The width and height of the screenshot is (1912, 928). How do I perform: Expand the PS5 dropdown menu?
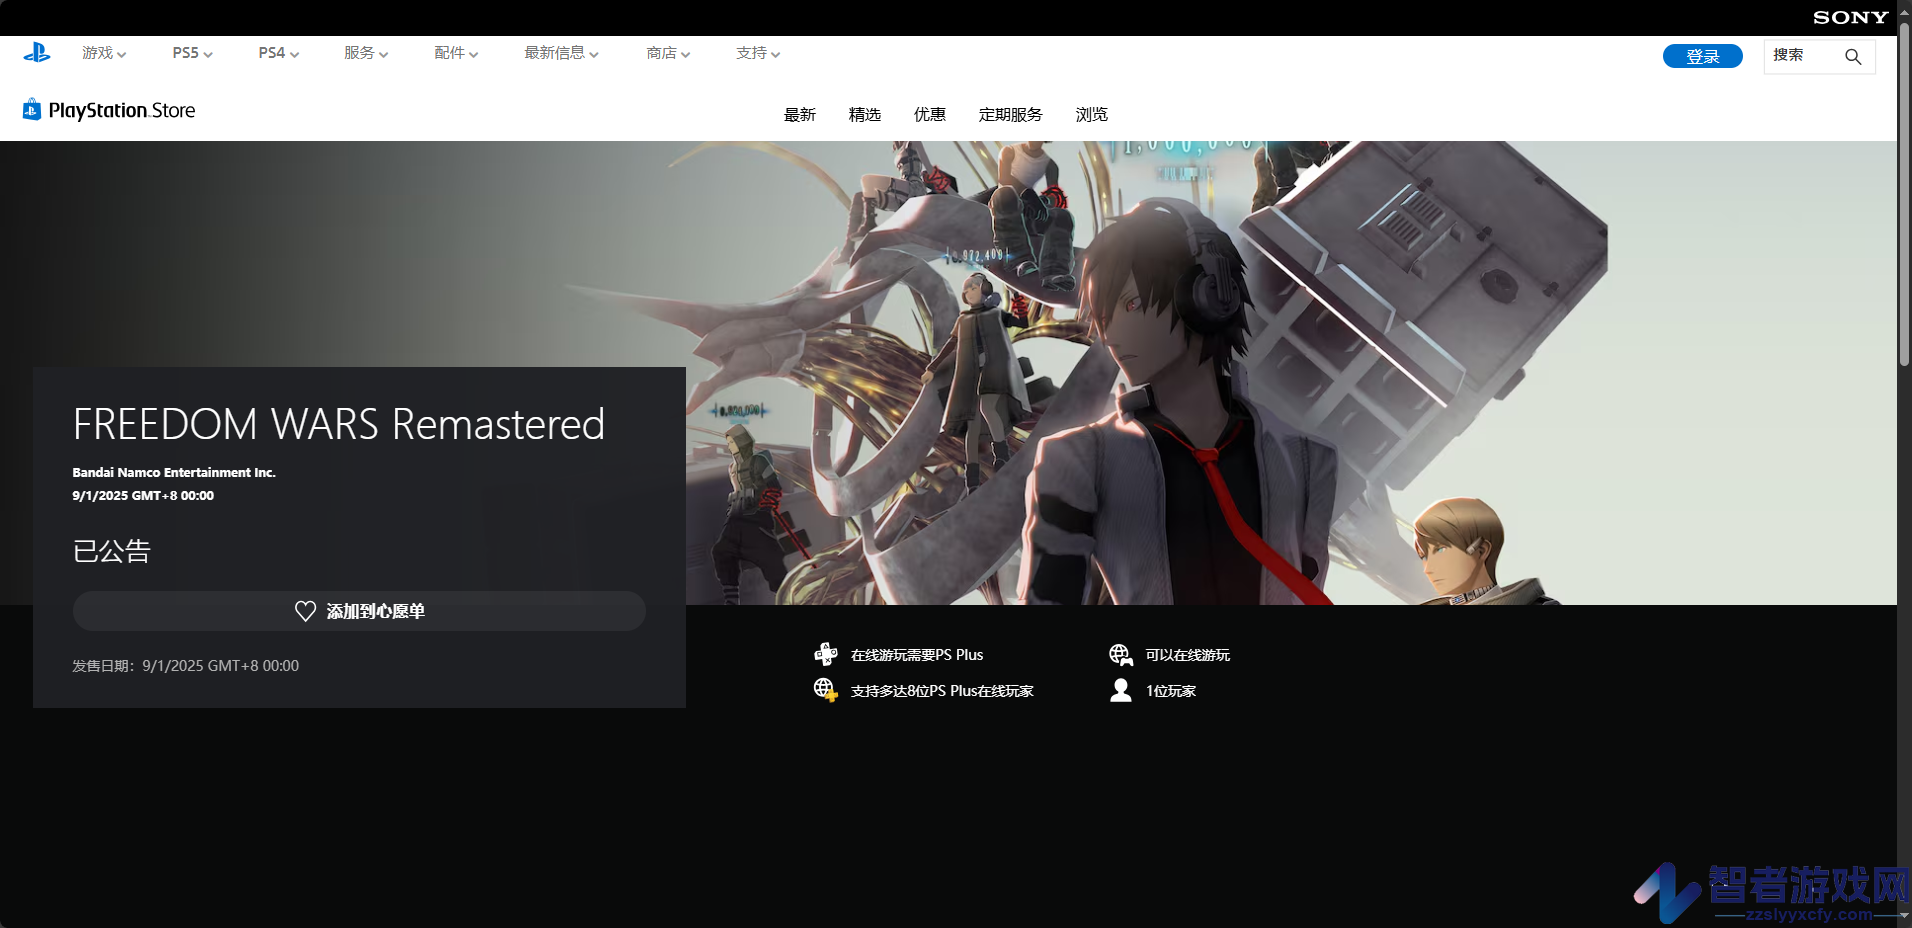click(192, 53)
